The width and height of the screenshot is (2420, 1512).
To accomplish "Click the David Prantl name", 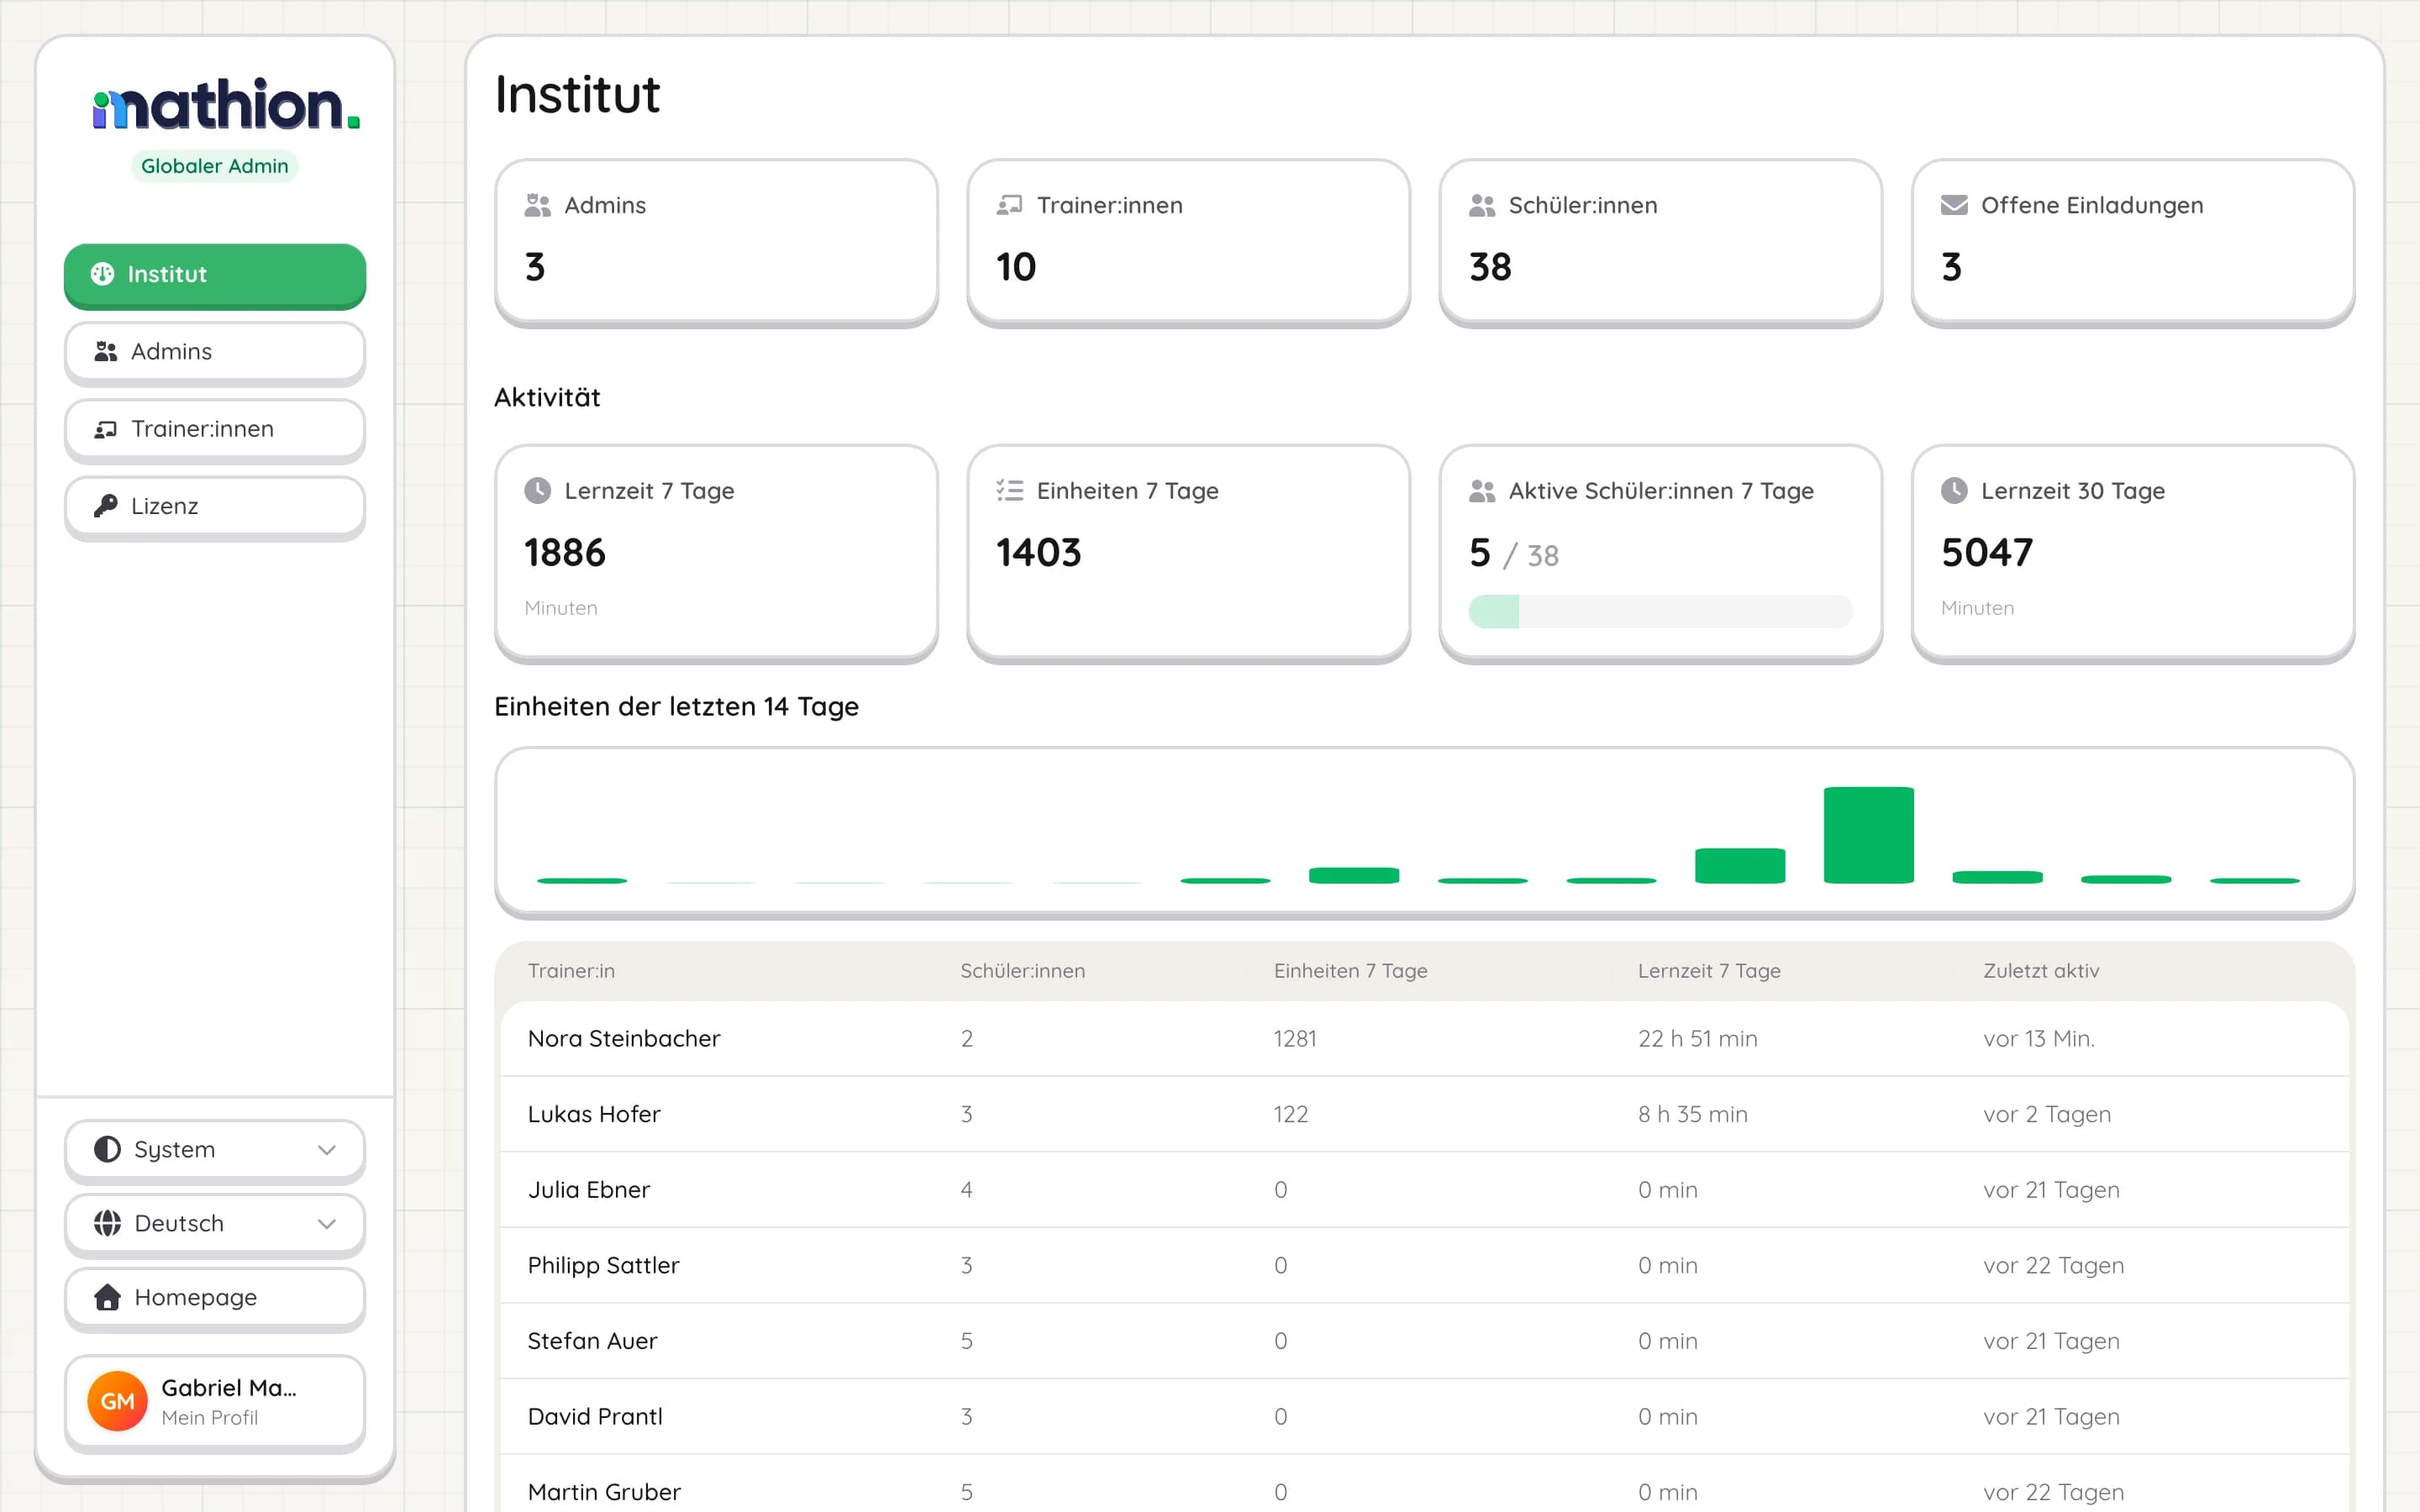I will tap(595, 1416).
